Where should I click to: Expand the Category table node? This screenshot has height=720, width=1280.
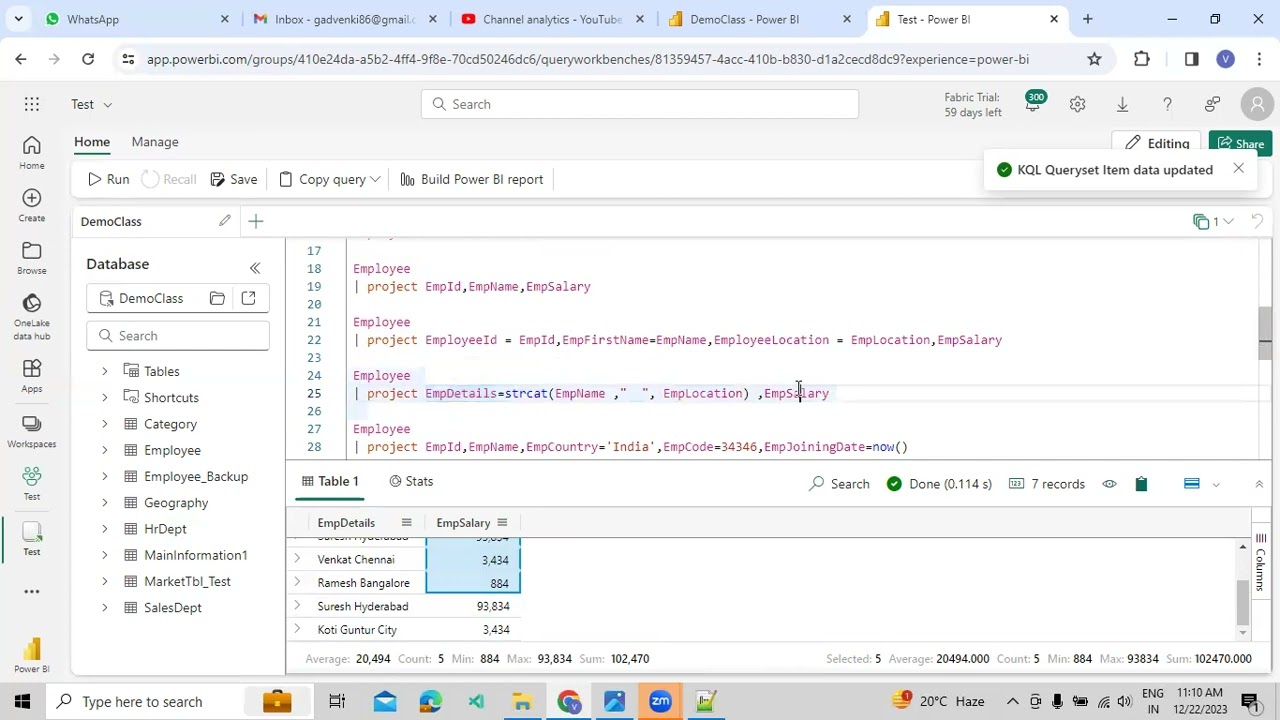(104, 424)
